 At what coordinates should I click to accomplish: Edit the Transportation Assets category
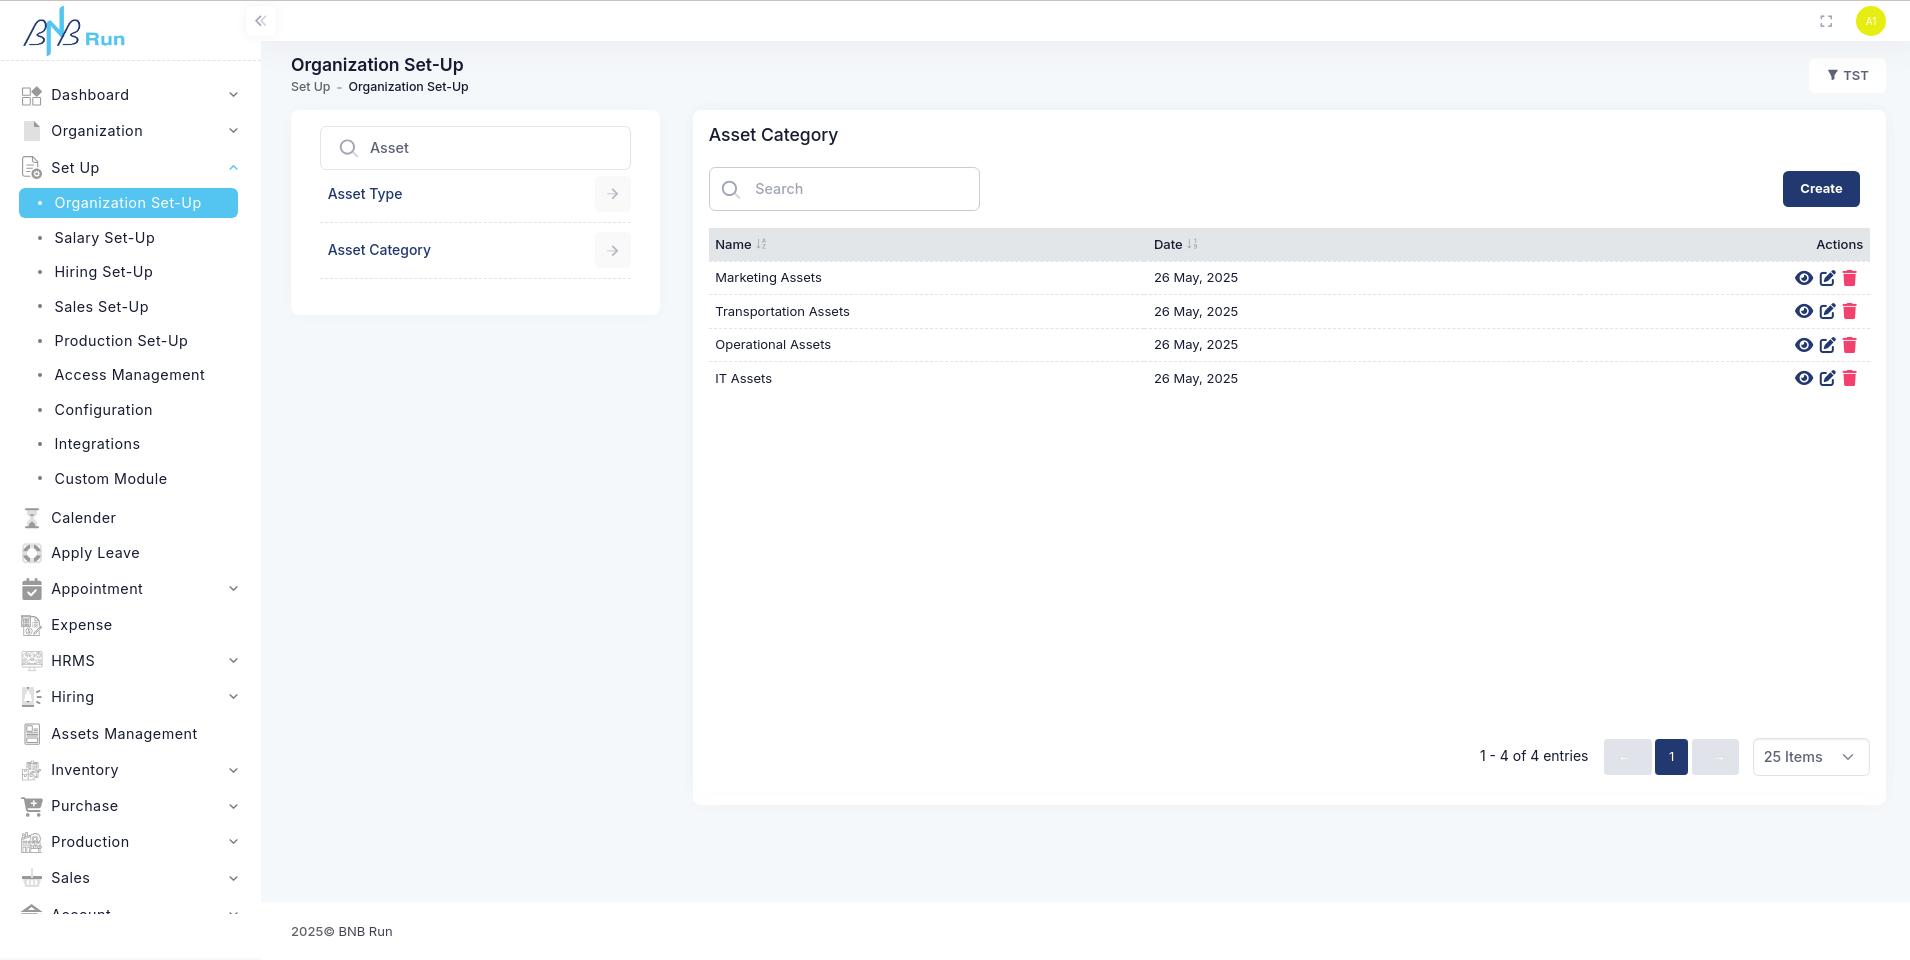click(1827, 312)
